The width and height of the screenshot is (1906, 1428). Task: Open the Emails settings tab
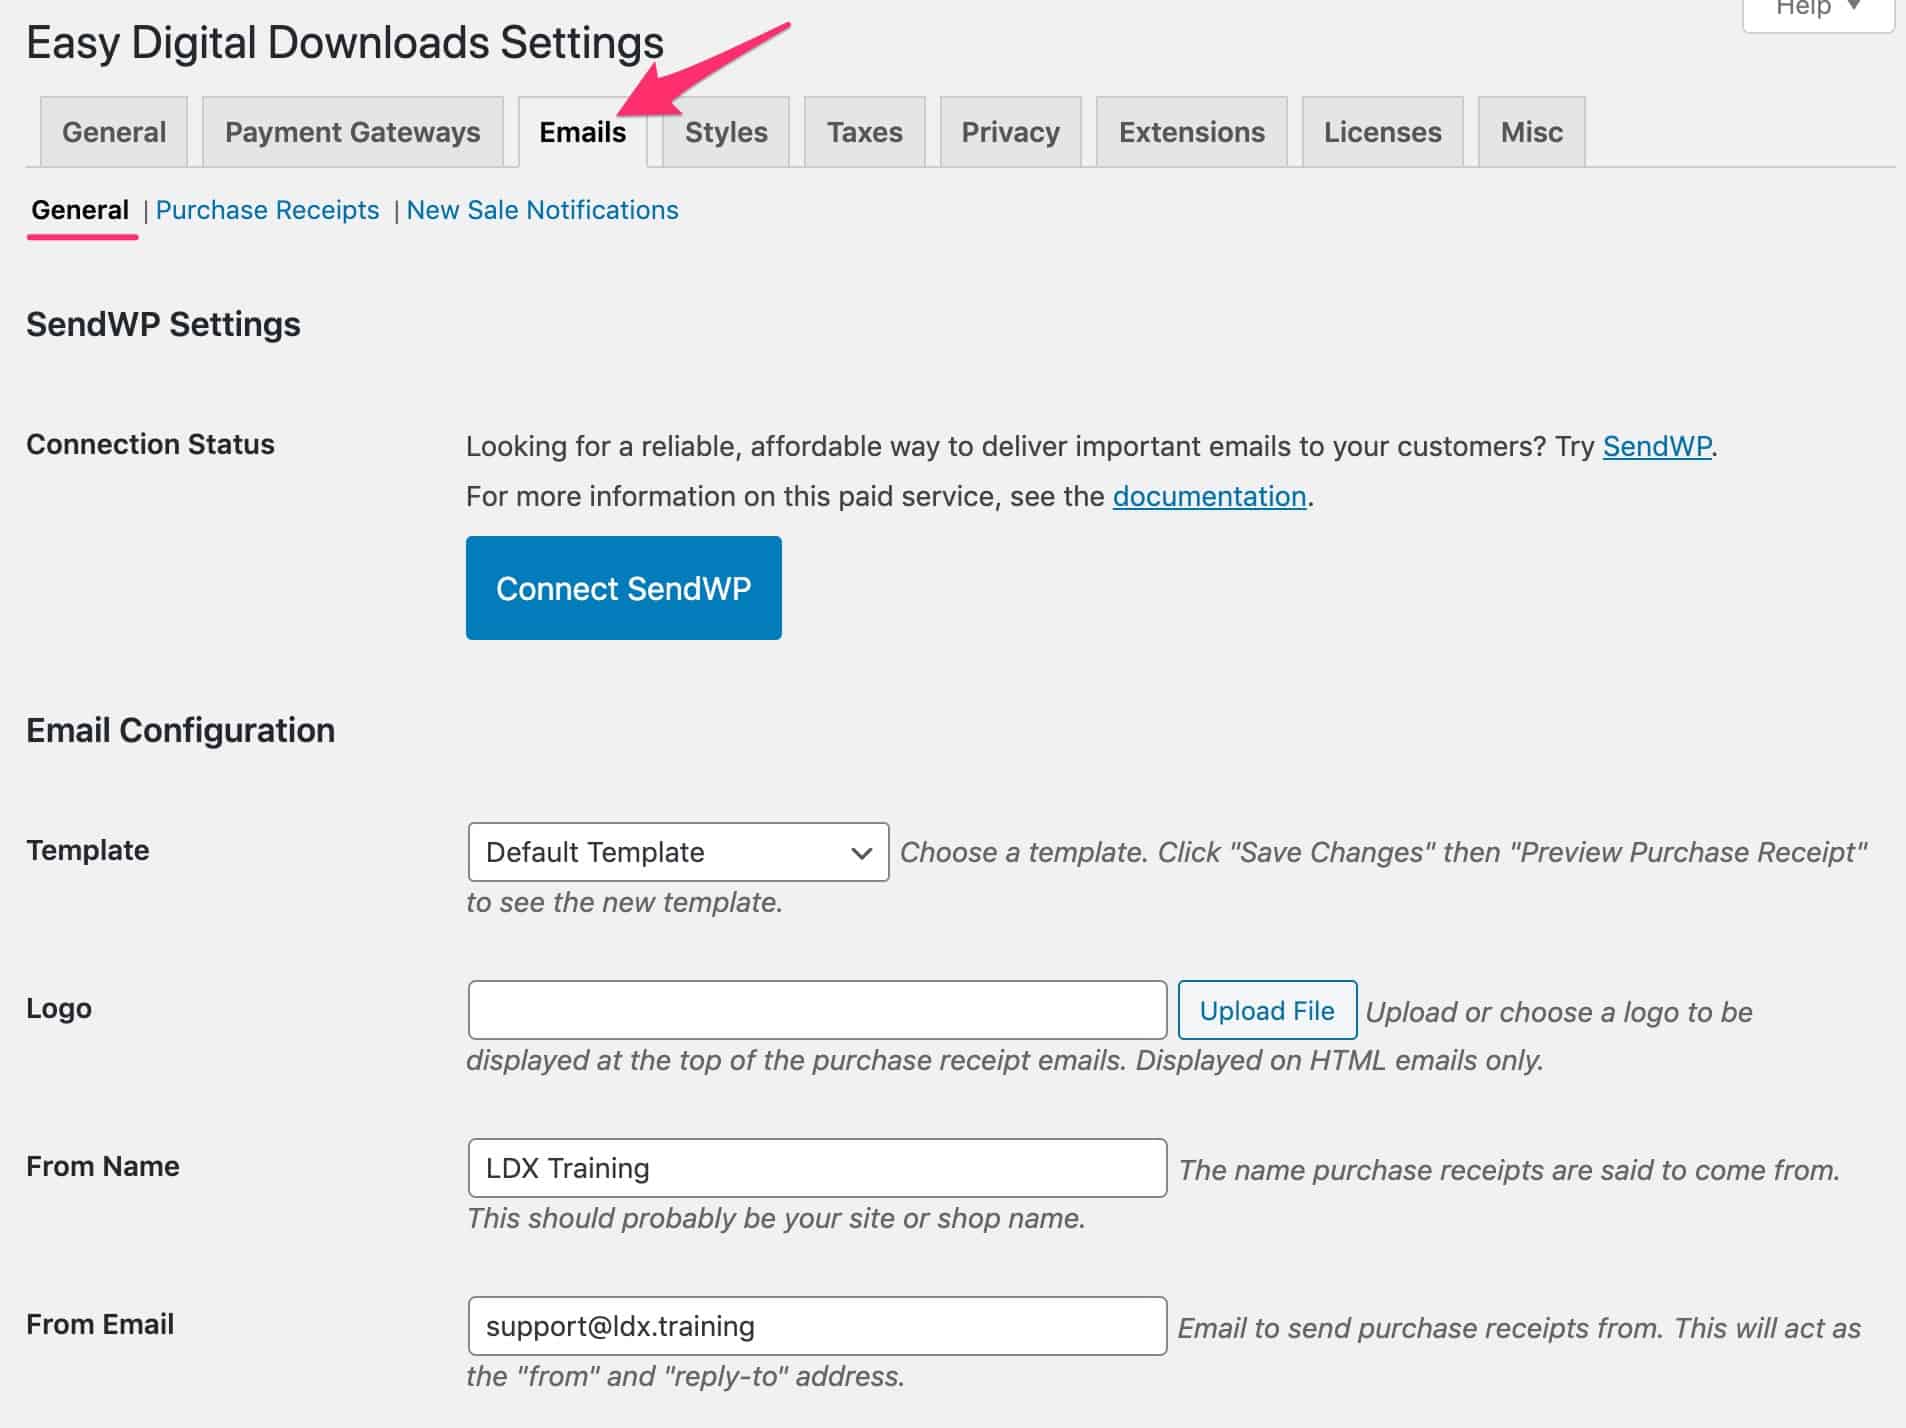581,131
